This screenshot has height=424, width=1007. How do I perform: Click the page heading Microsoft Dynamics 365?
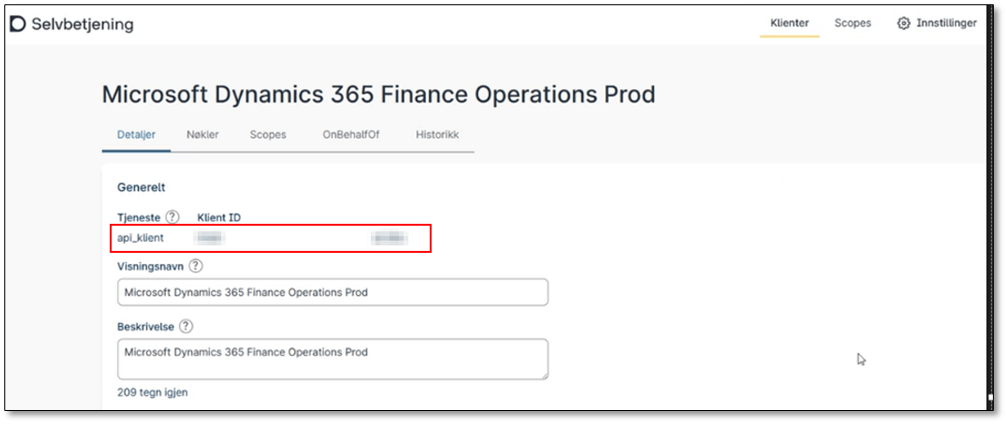click(378, 95)
